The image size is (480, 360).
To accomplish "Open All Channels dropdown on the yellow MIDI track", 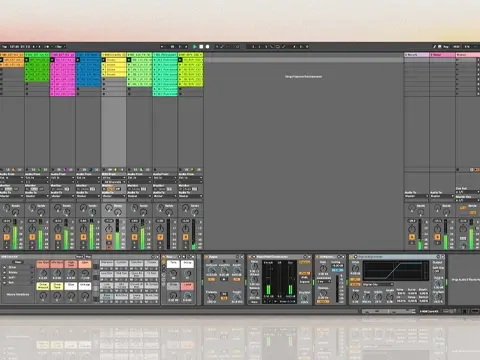I will coord(114,182).
